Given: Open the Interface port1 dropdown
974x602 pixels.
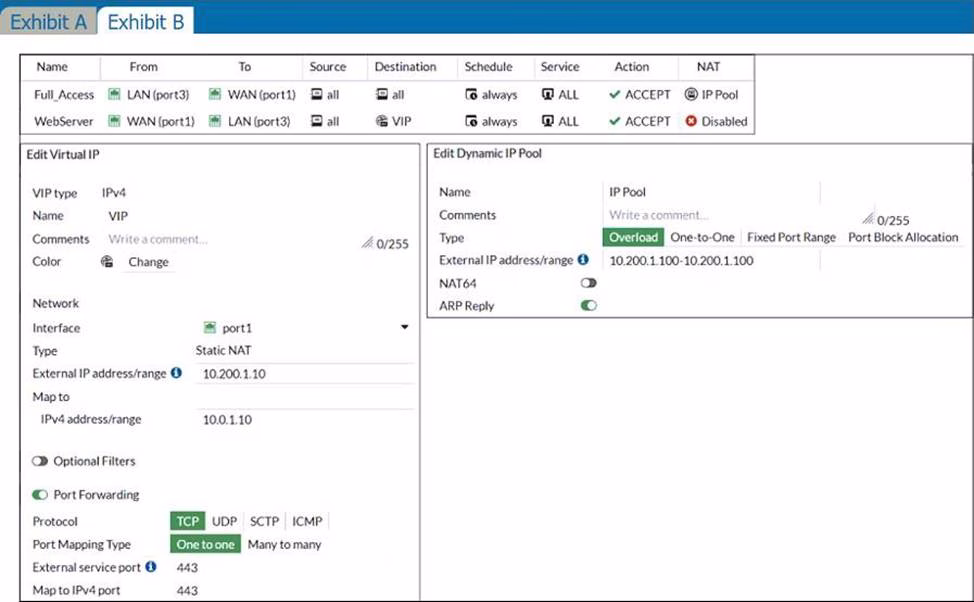Looking at the screenshot, I should [x=404, y=327].
